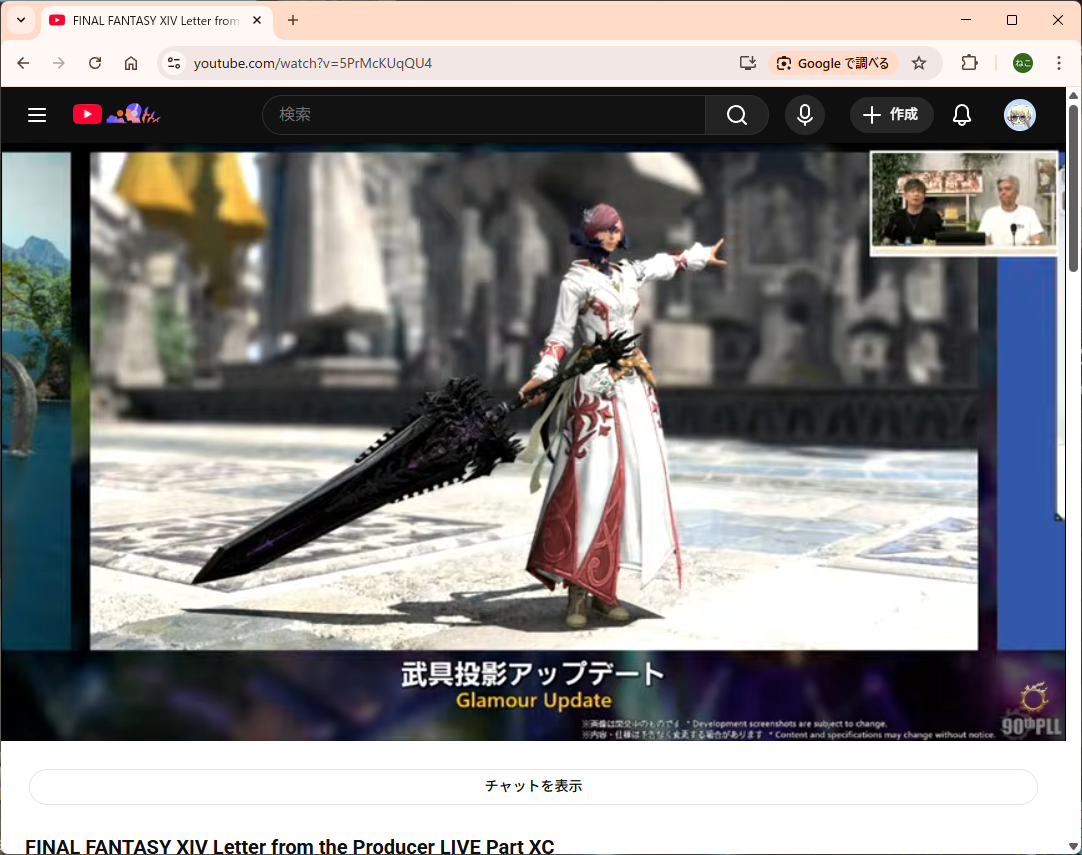Image resolution: width=1082 pixels, height=855 pixels.
Task: Click the magnifier search button
Action: tap(737, 115)
